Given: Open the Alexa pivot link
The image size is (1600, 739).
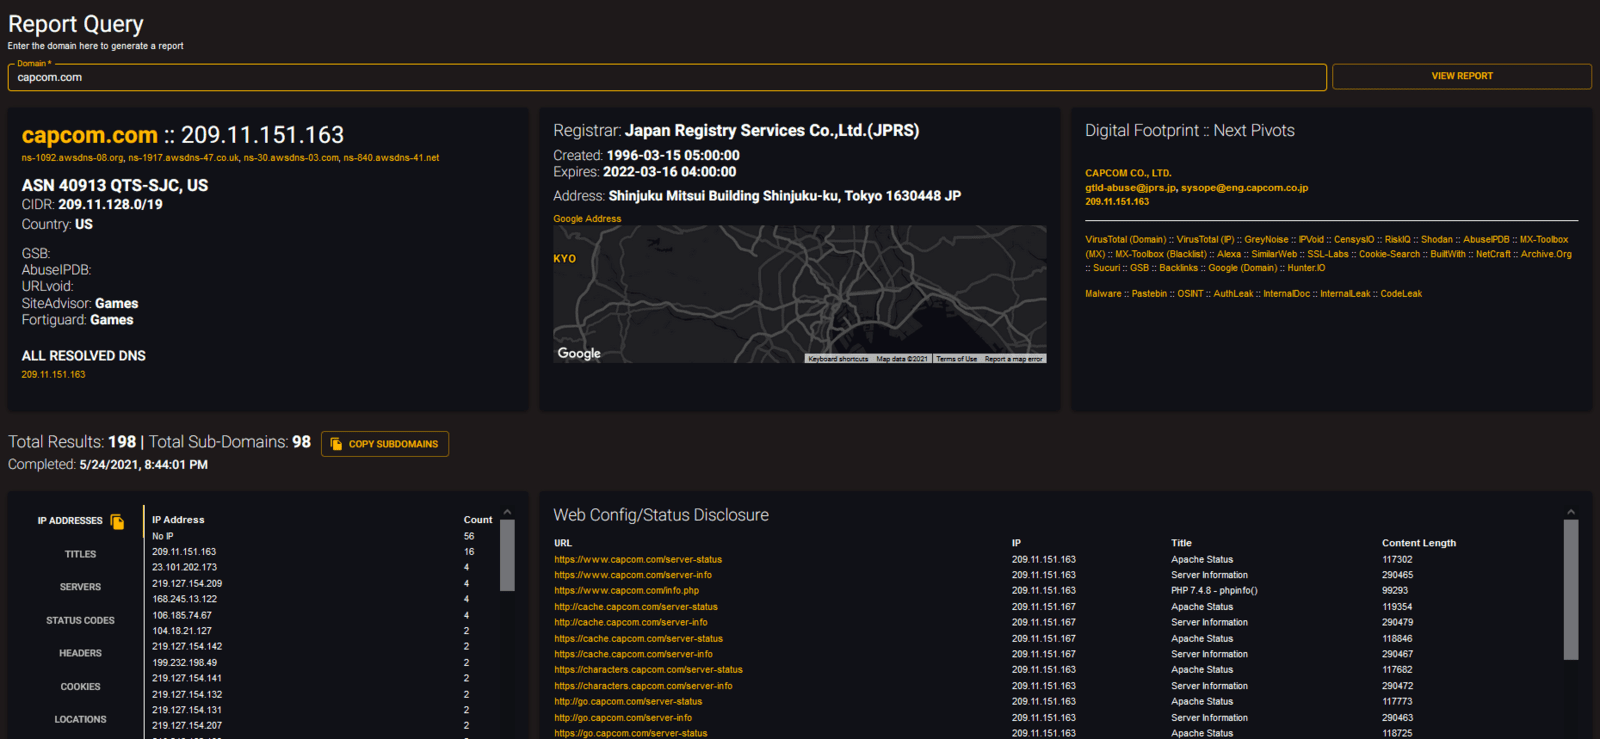Looking at the screenshot, I should [x=1229, y=254].
